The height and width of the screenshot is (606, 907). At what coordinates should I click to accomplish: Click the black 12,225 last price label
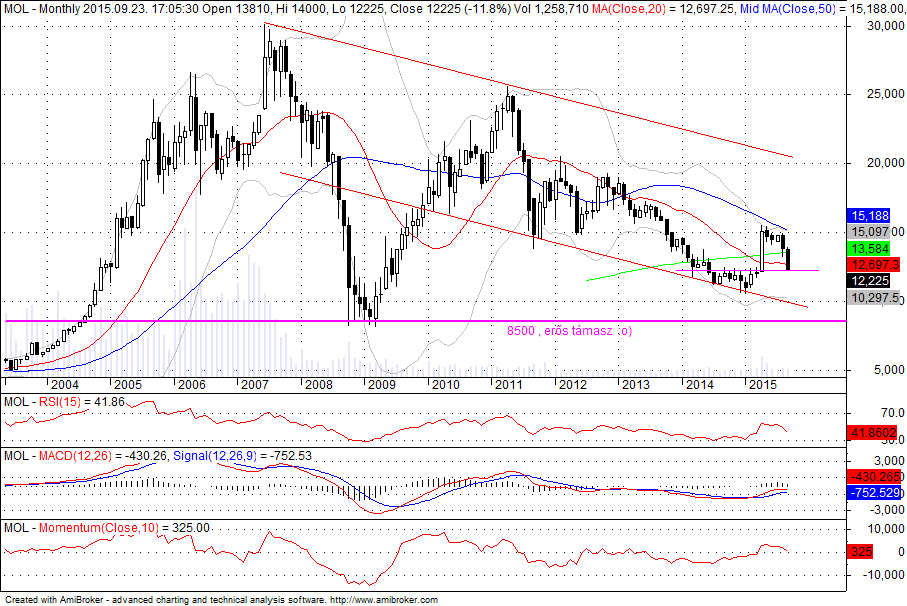point(869,281)
